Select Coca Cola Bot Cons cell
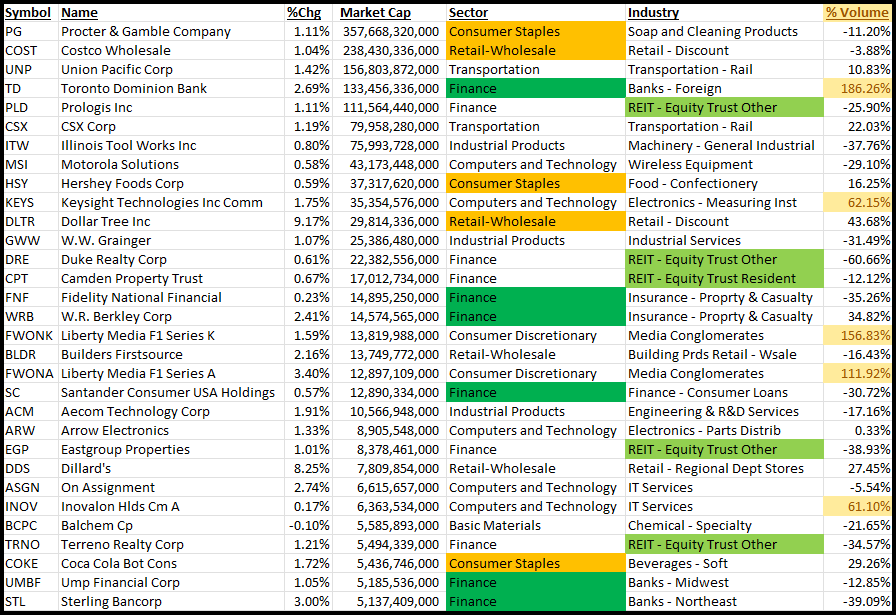The height and width of the screenshot is (615, 896). coord(171,564)
